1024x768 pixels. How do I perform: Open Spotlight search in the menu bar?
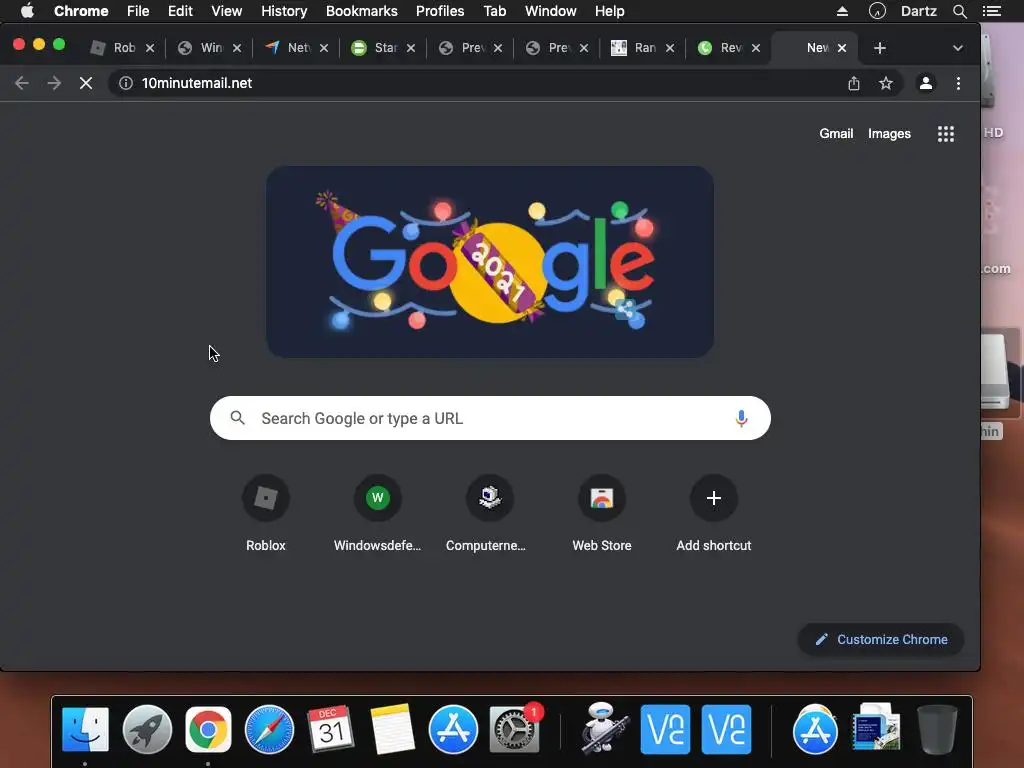tap(959, 11)
